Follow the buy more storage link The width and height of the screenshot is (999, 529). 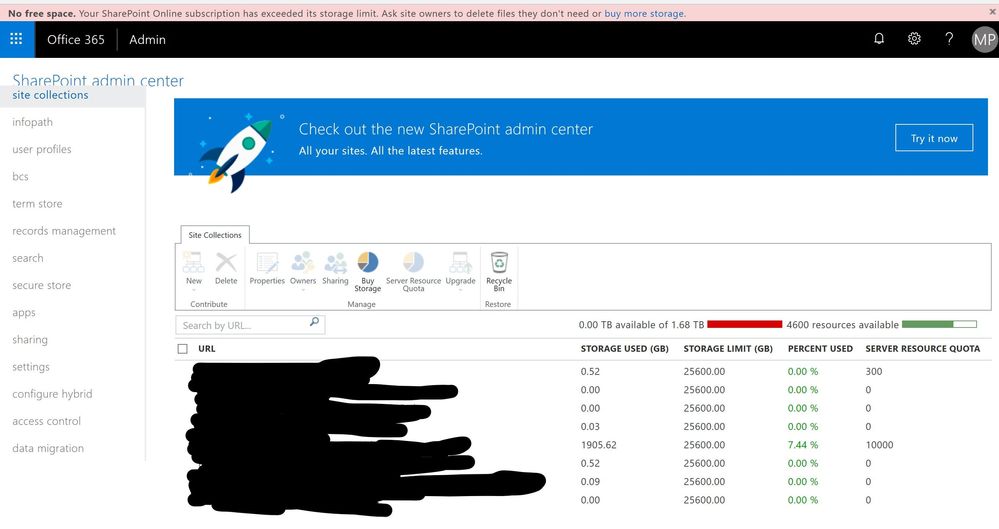coord(644,13)
